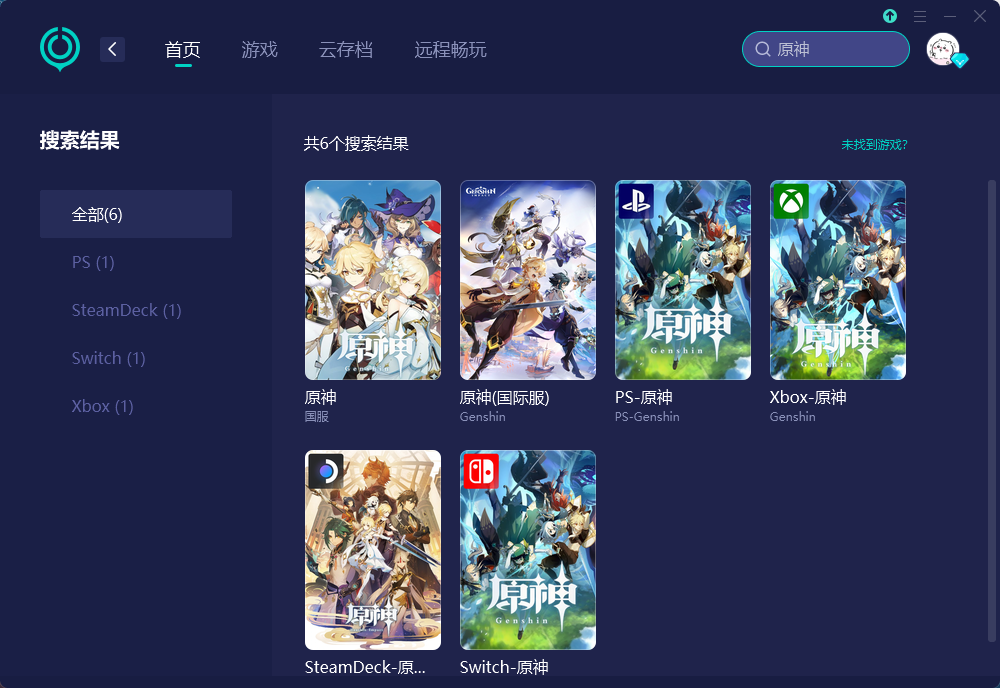Open the Switch-原神 game cover
The width and height of the screenshot is (1000, 688).
(528, 550)
